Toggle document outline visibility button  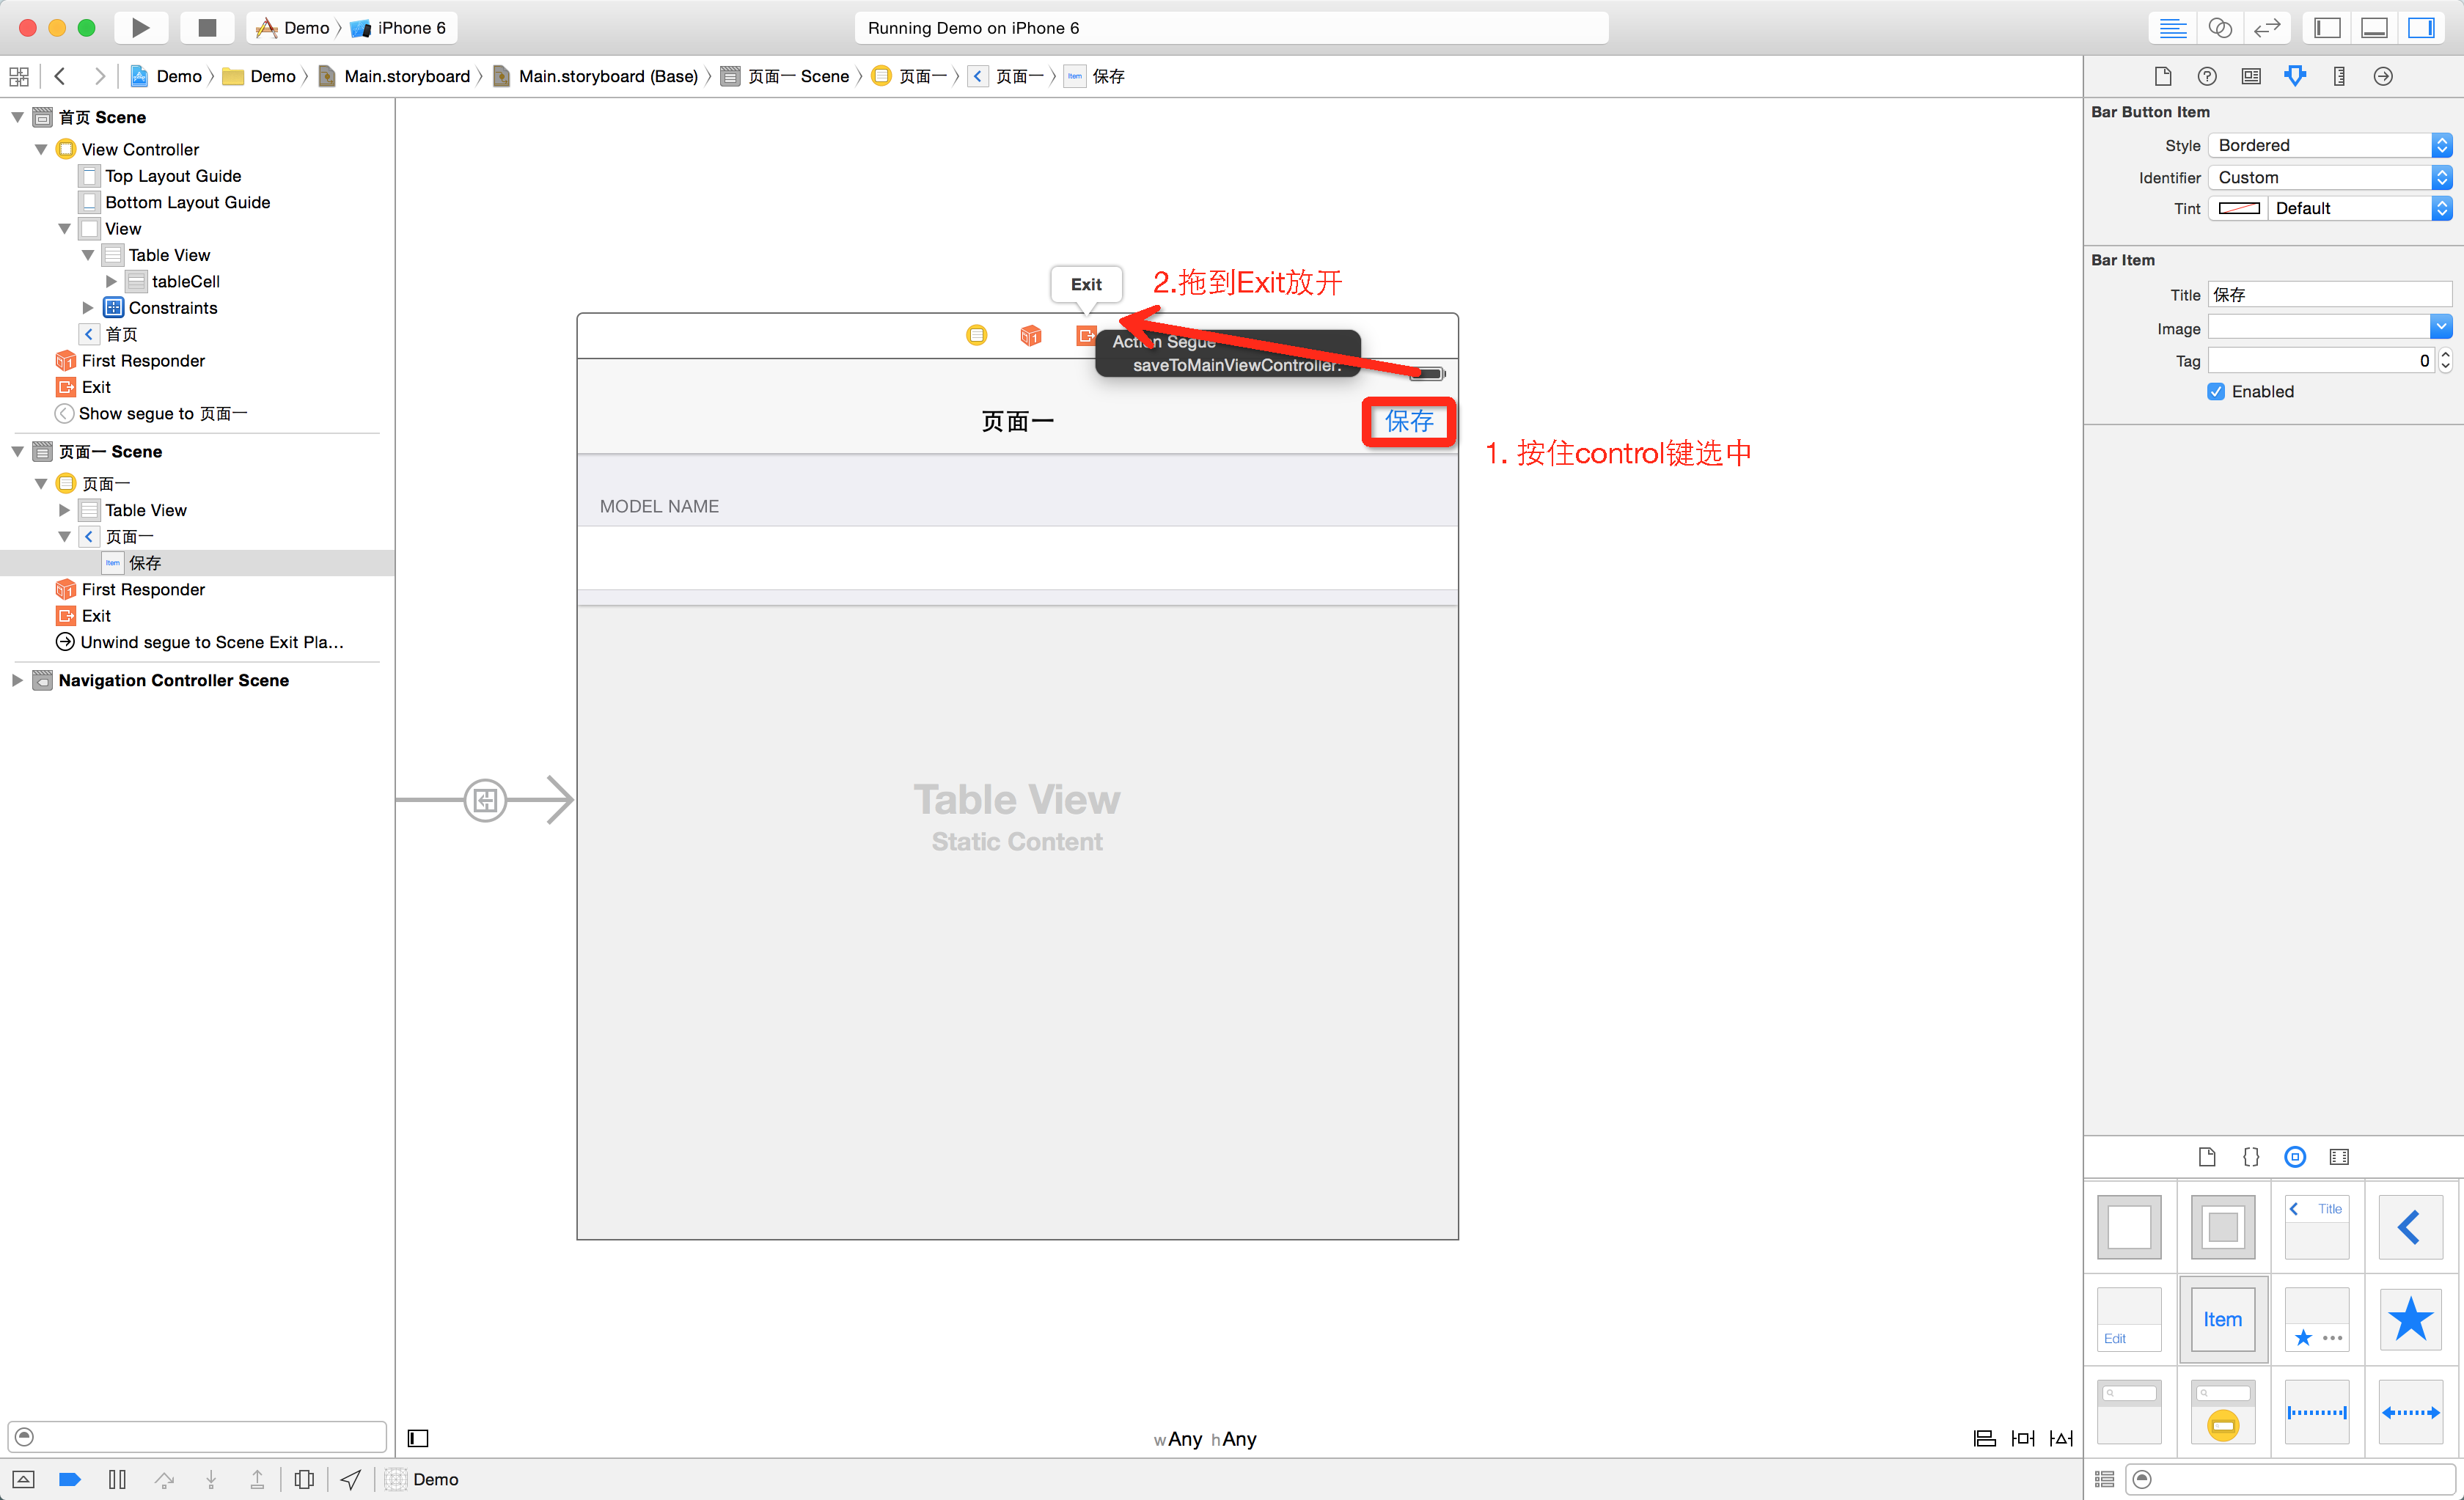[x=418, y=1438]
